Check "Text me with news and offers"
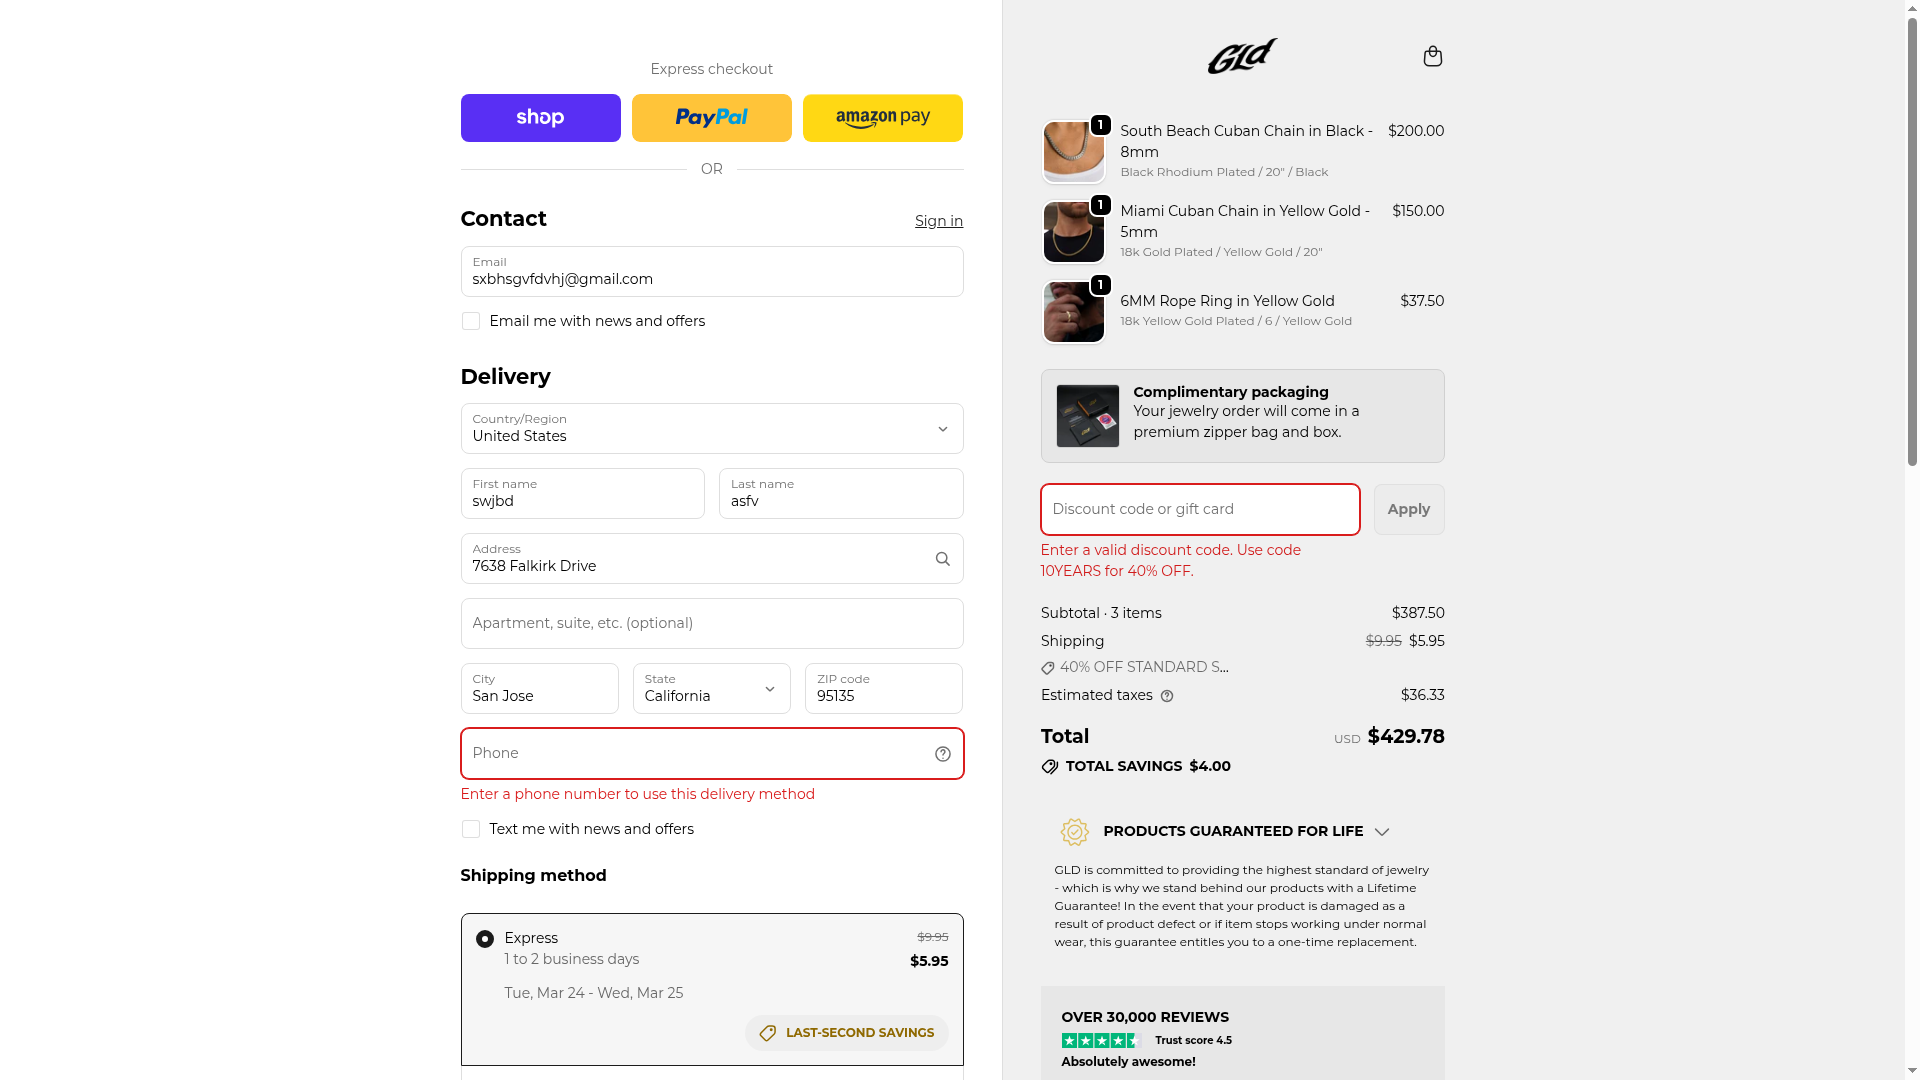The image size is (1920, 1080). pos(471,829)
